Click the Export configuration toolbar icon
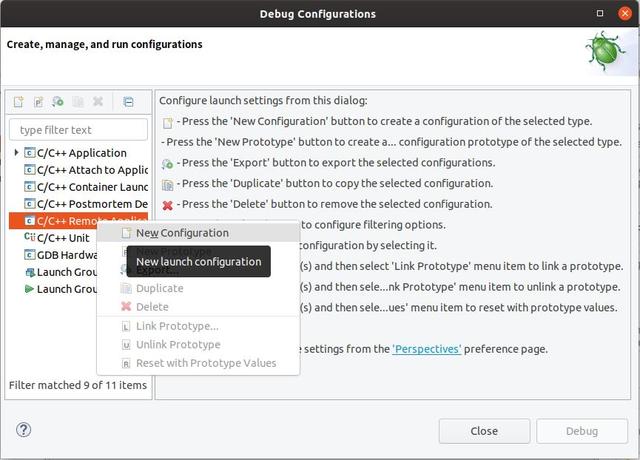The width and height of the screenshot is (640, 460). [x=58, y=102]
